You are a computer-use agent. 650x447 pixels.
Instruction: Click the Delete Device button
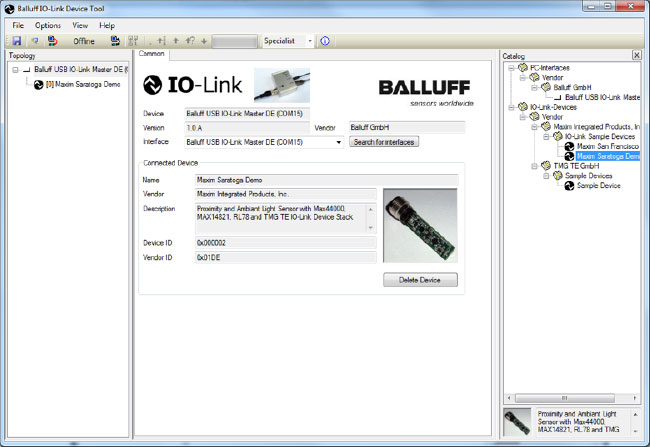pyautogui.click(x=420, y=280)
